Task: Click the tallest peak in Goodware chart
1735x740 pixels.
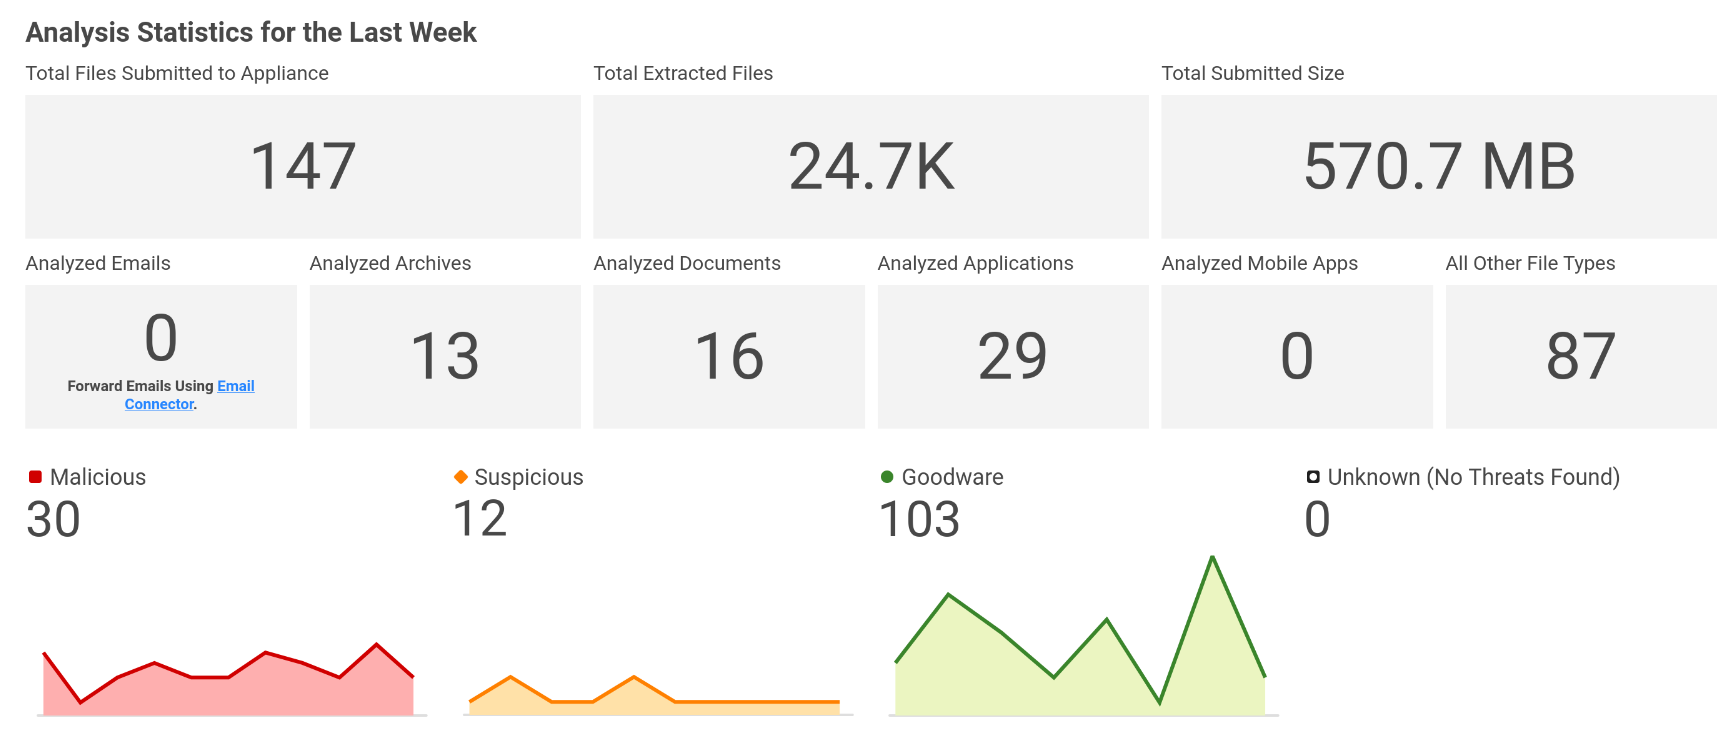Action: pos(1212,560)
